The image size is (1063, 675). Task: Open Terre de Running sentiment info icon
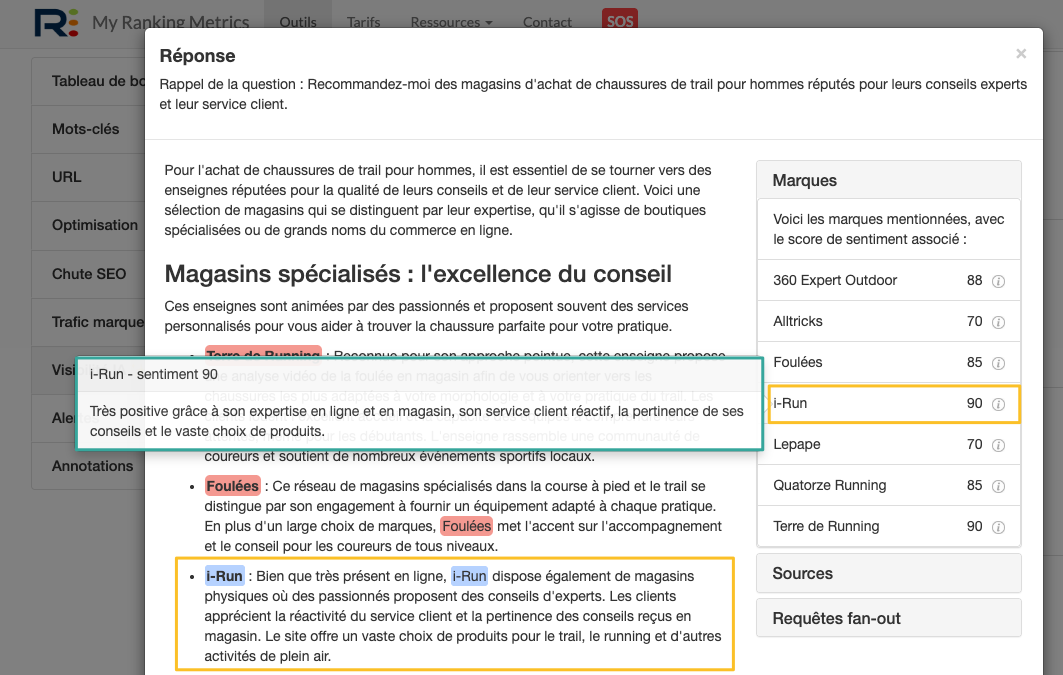coord(997,526)
